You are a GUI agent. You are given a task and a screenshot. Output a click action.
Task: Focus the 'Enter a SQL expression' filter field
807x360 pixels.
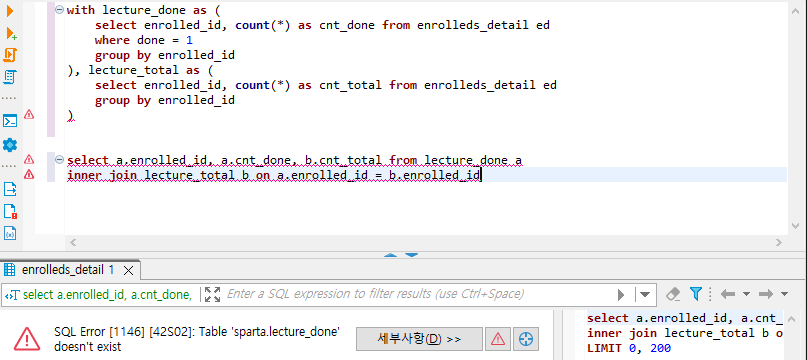click(417, 294)
